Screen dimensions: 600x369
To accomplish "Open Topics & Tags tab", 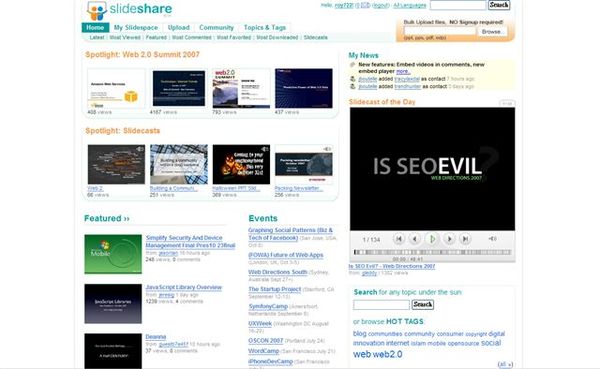I will pyautogui.click(x=265, y=28).
